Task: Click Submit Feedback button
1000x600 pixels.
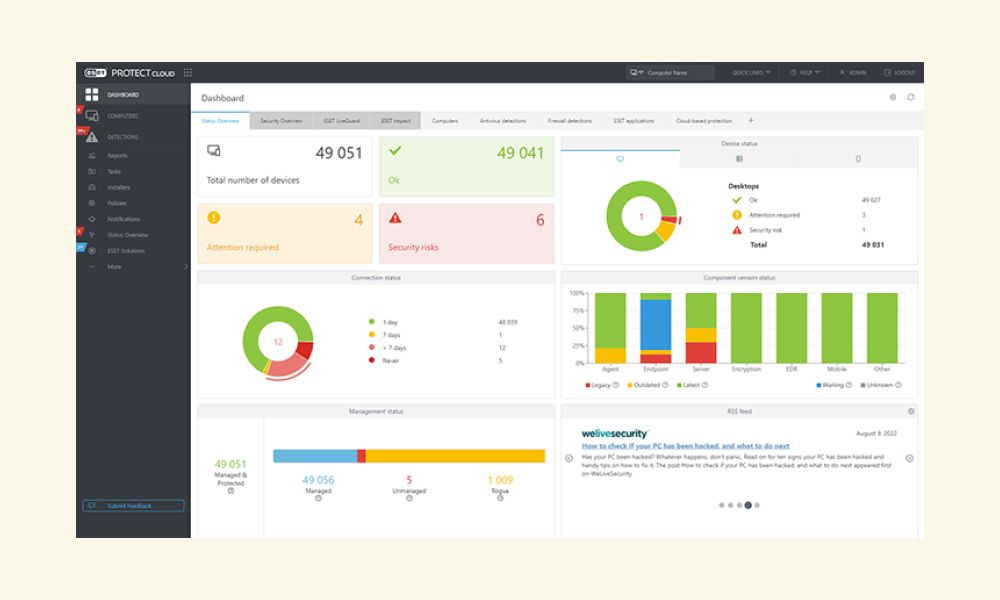Action: [x=133, y=506]
